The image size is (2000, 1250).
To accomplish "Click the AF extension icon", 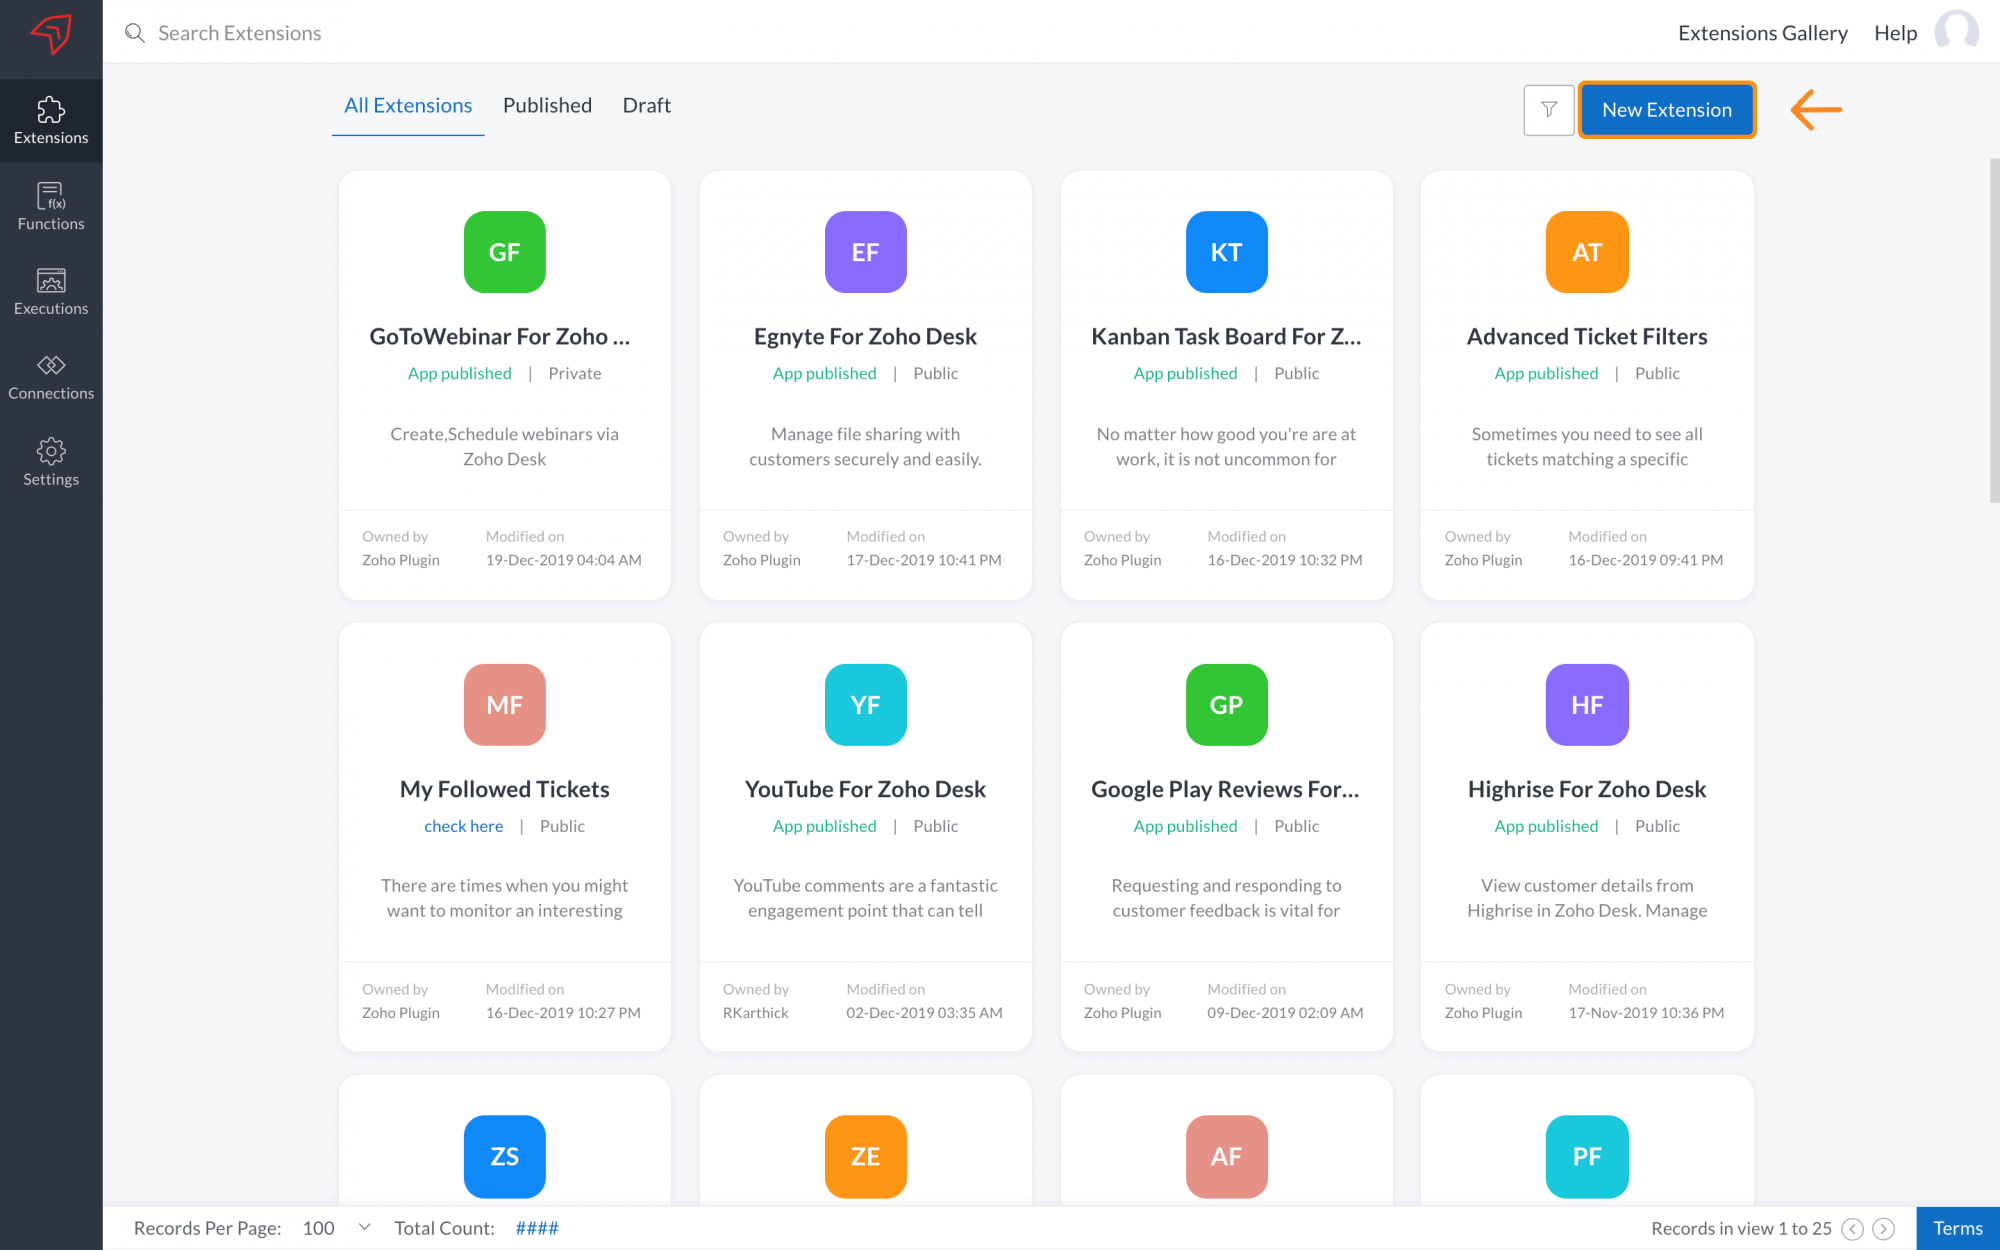I will point(1226,1156).
